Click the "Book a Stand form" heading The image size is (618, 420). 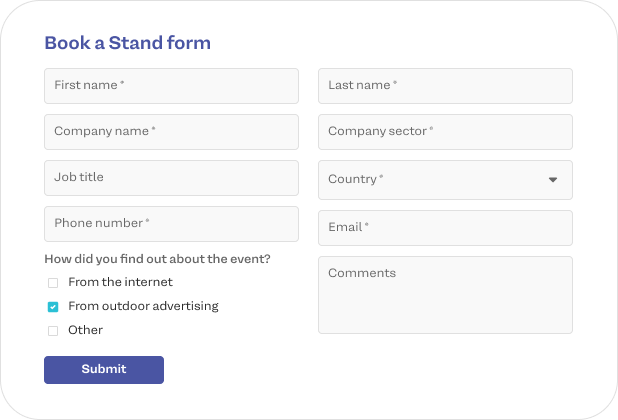coord(127,43)
